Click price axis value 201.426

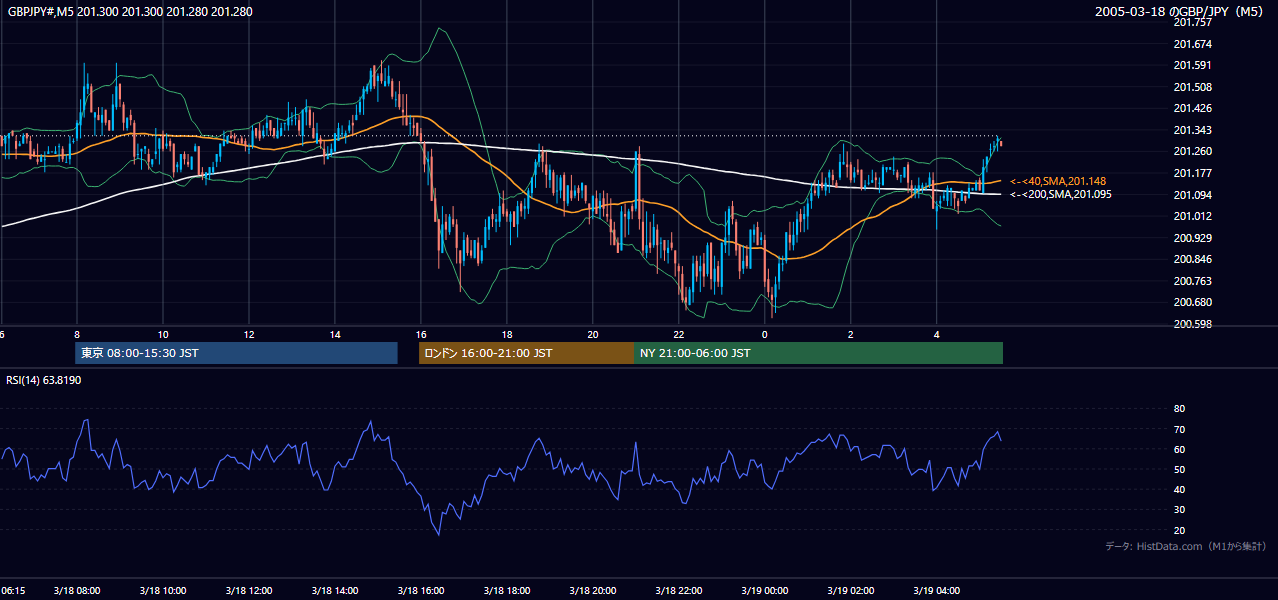tap(1193, 108)
